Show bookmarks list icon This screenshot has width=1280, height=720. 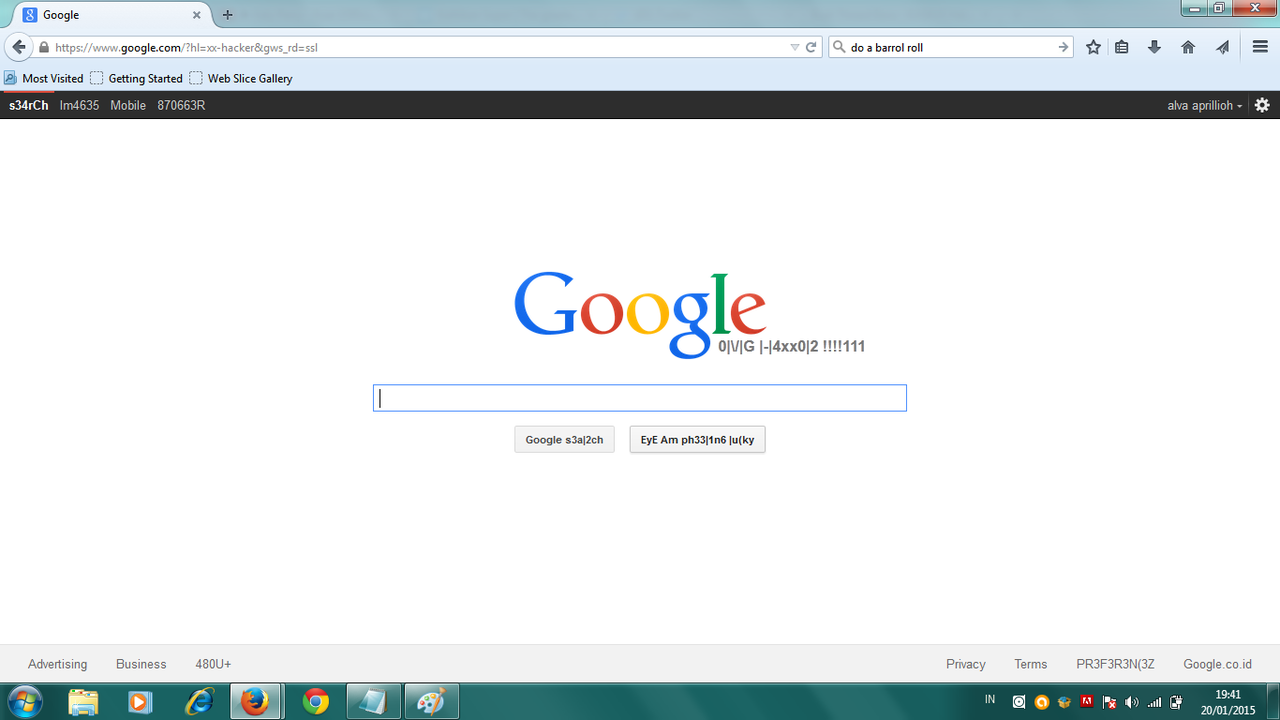point(1122,47)
